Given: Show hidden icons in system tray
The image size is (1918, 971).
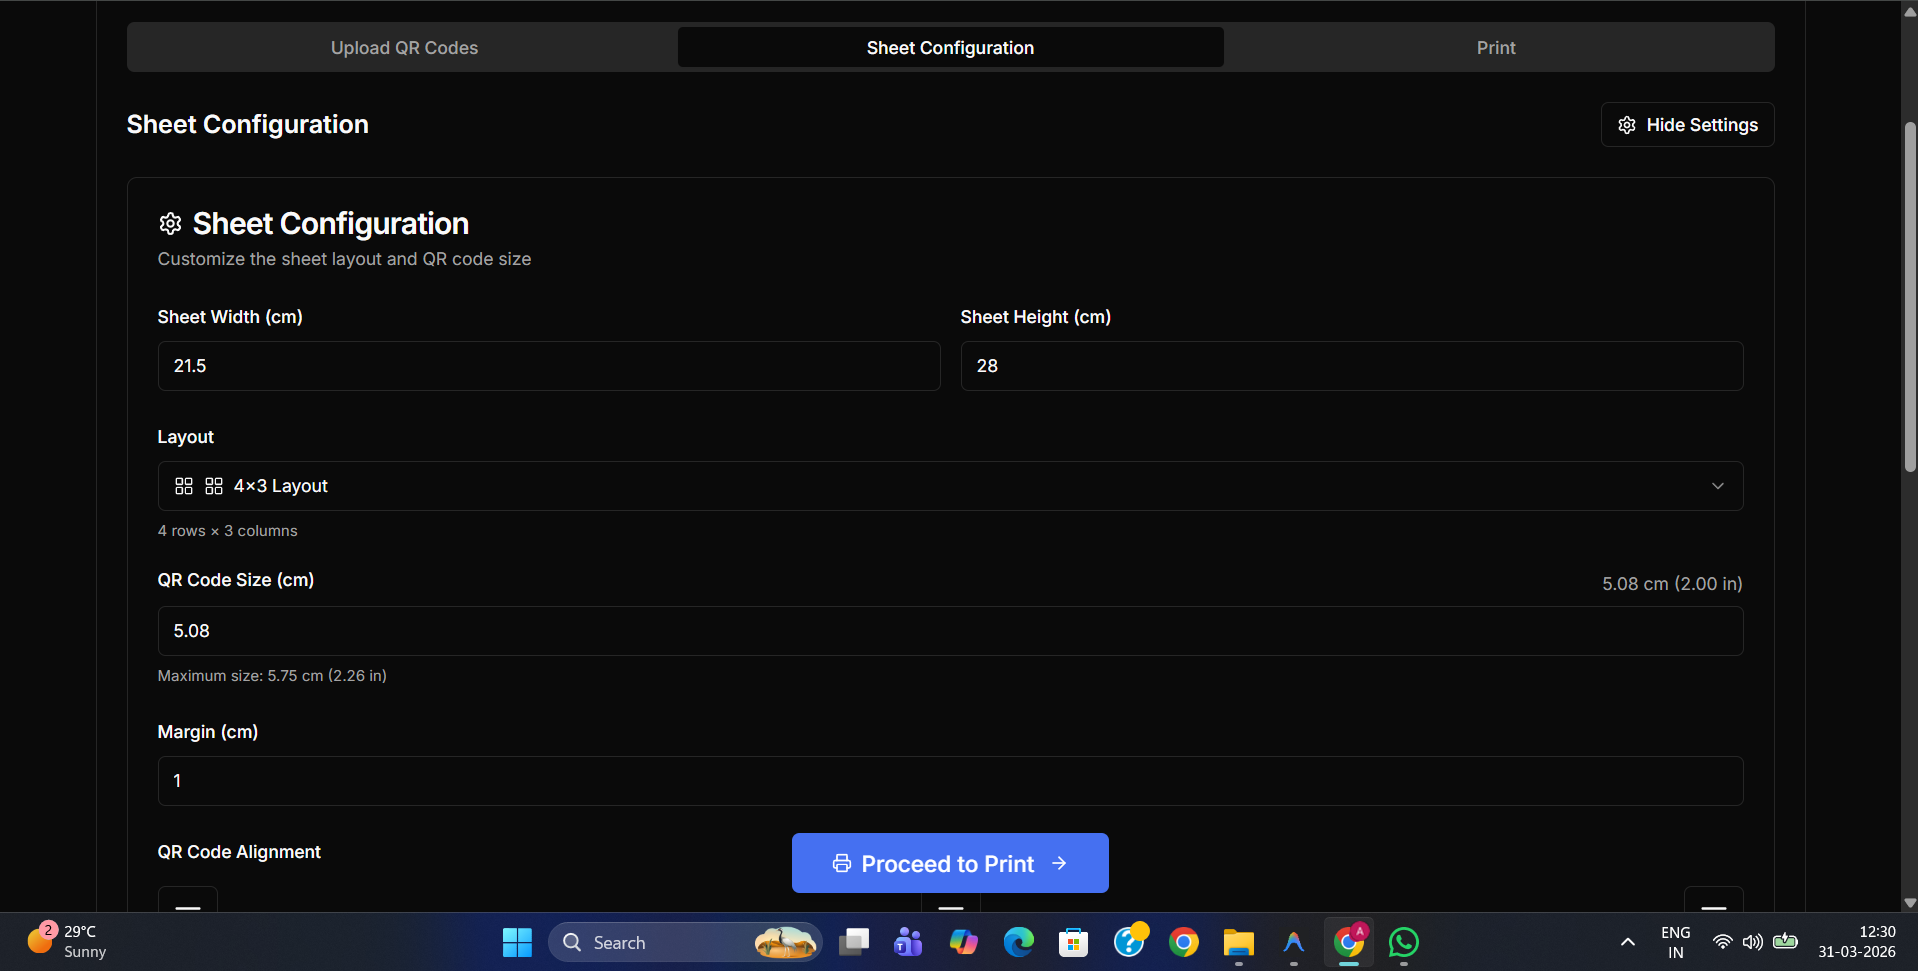Looking at the screenshot, I should tap(1627, 942).
